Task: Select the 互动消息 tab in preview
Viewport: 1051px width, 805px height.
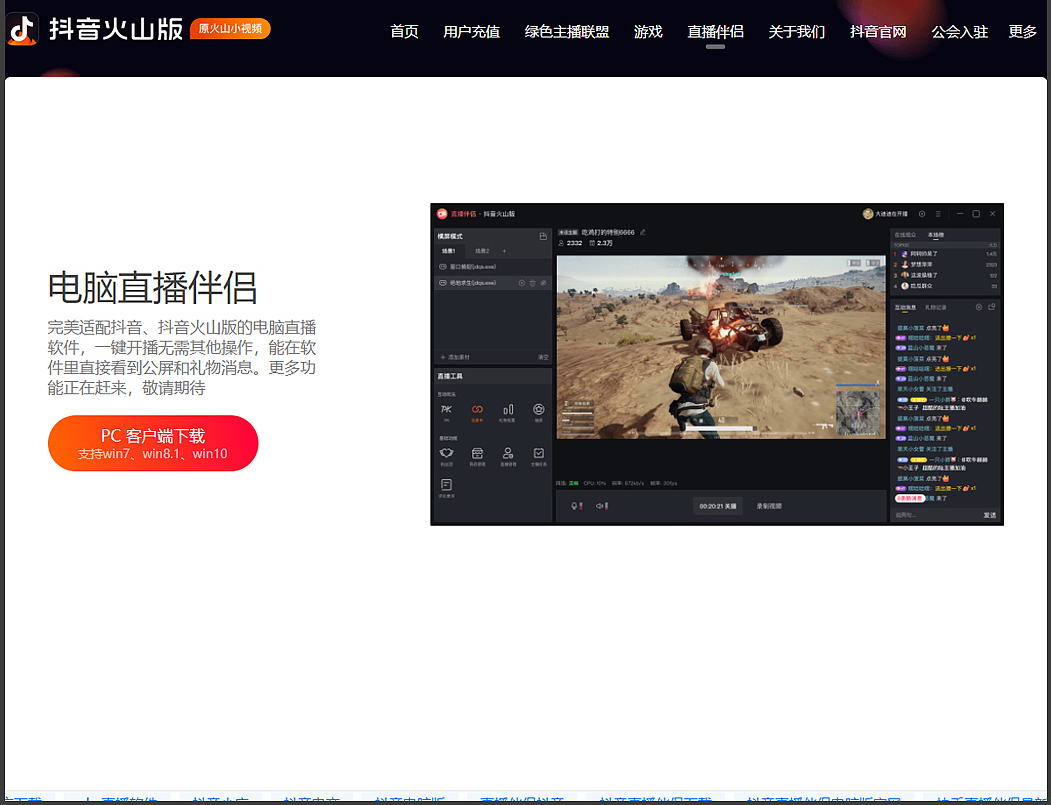Action: pyautogui.click(x=905, y=307)
